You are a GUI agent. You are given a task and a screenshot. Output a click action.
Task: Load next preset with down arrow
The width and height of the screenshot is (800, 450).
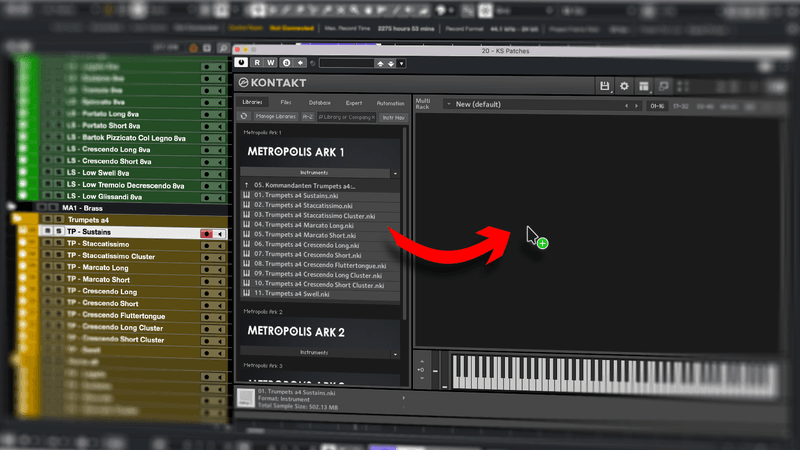click(391, 63)
